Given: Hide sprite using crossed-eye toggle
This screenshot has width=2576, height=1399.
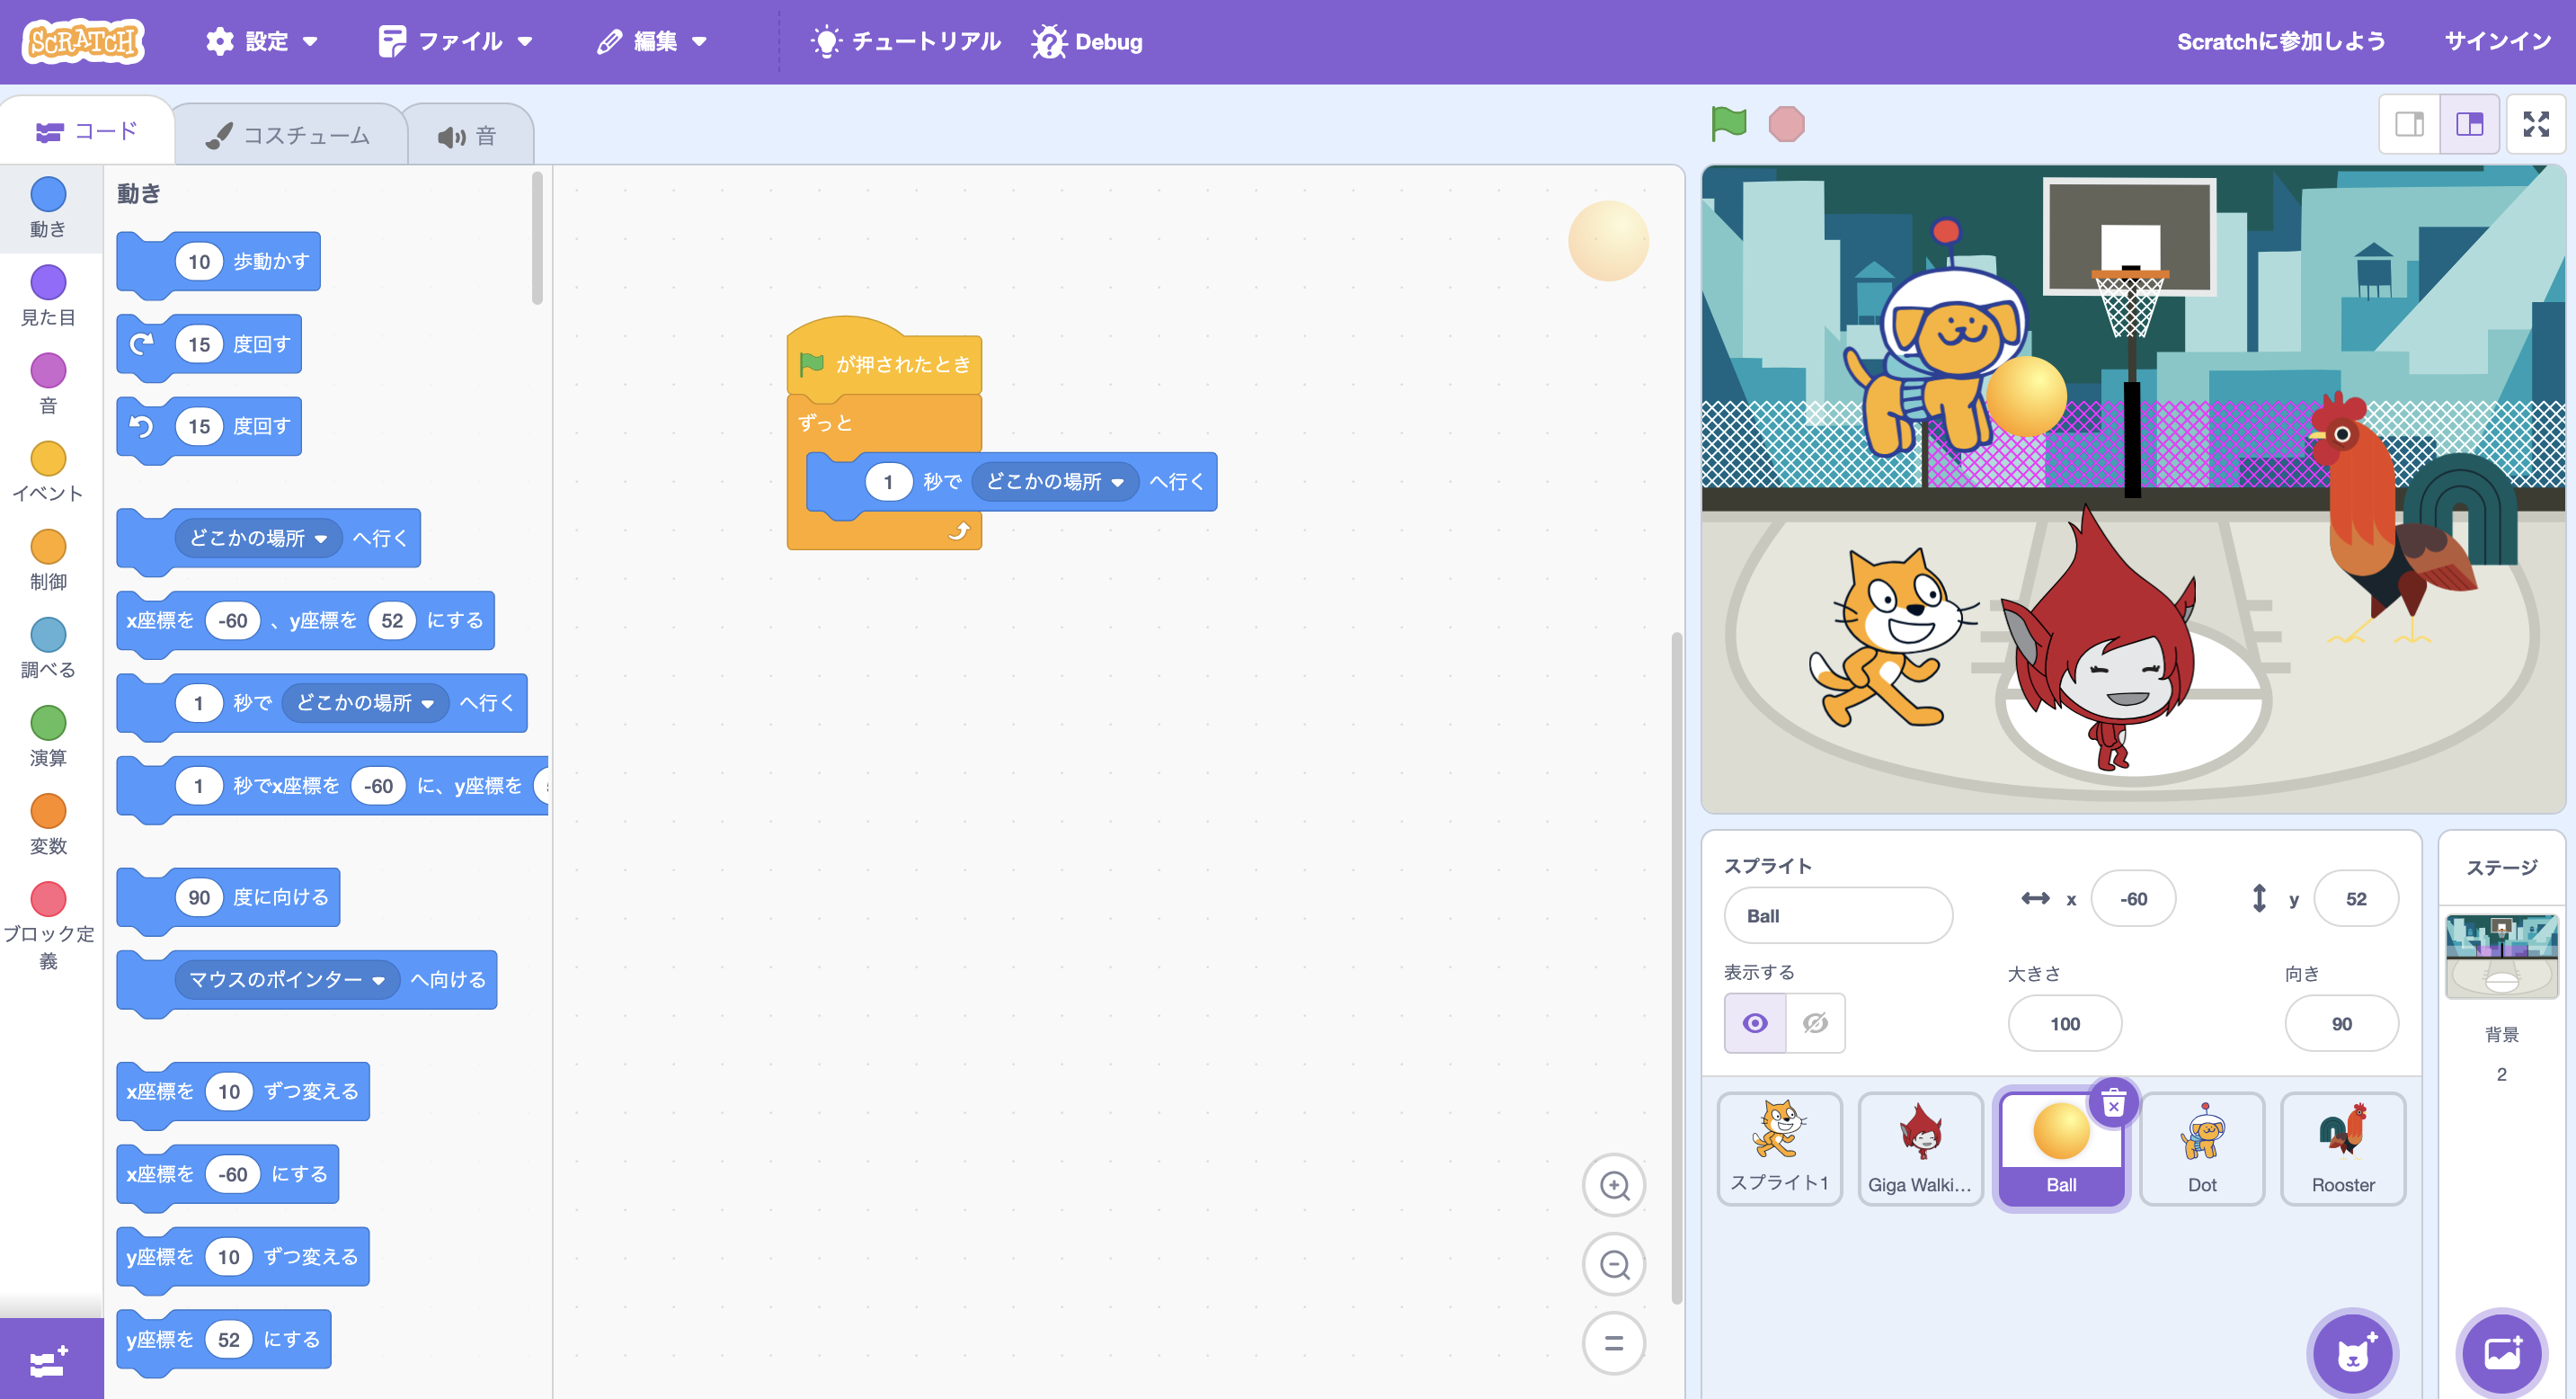Looking at the screenshot, I should (1815, 1023).
